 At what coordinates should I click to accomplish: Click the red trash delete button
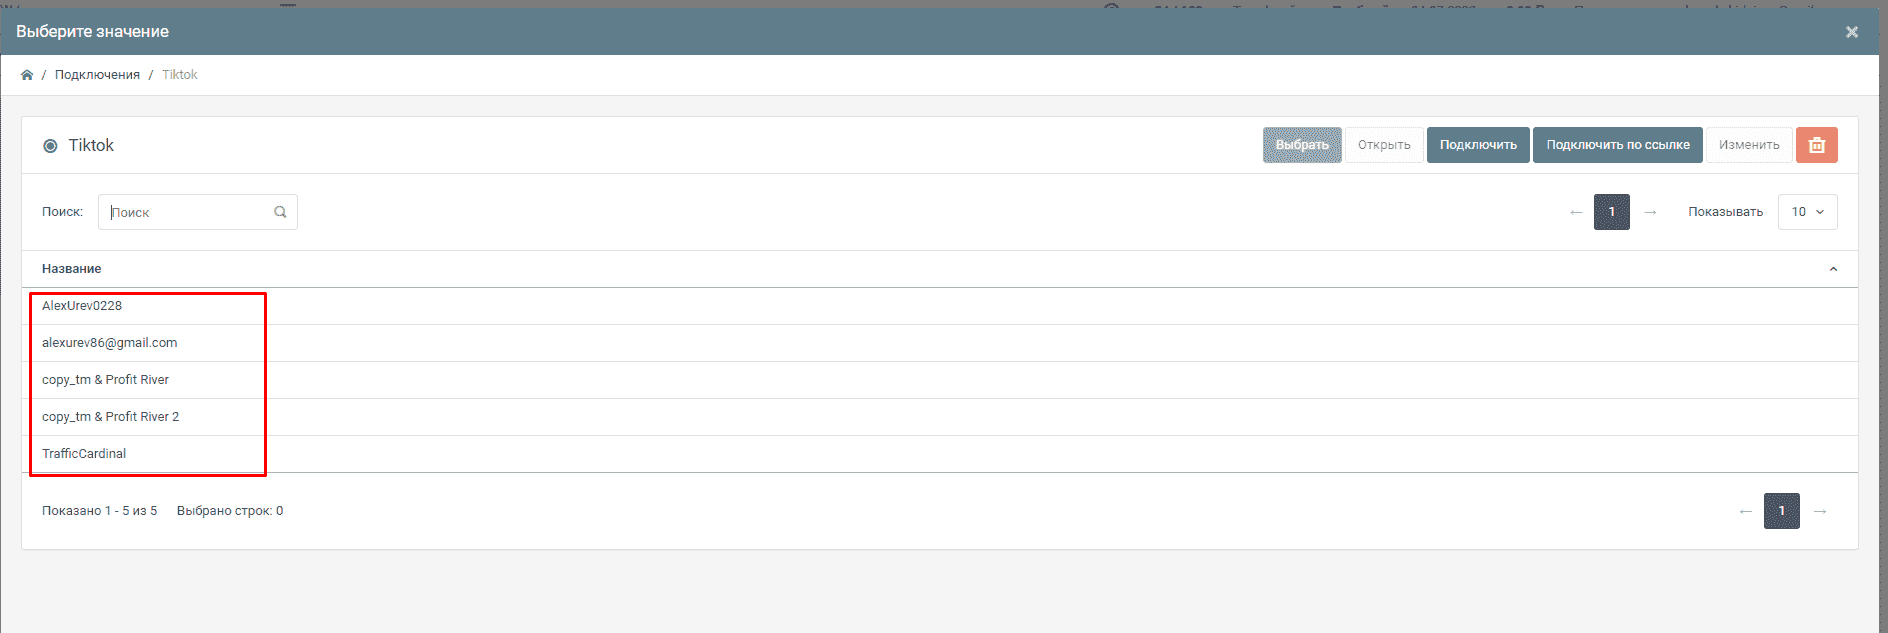point(1816,145)
